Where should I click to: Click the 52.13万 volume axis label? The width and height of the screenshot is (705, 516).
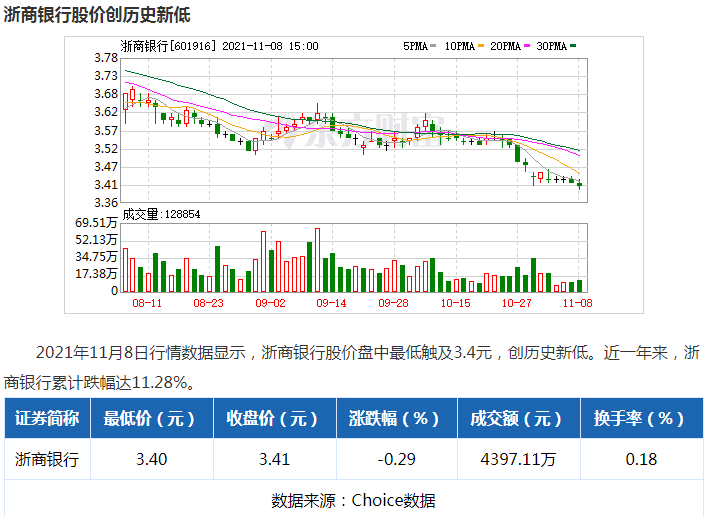pyautogui.click(x=96, y=240)
